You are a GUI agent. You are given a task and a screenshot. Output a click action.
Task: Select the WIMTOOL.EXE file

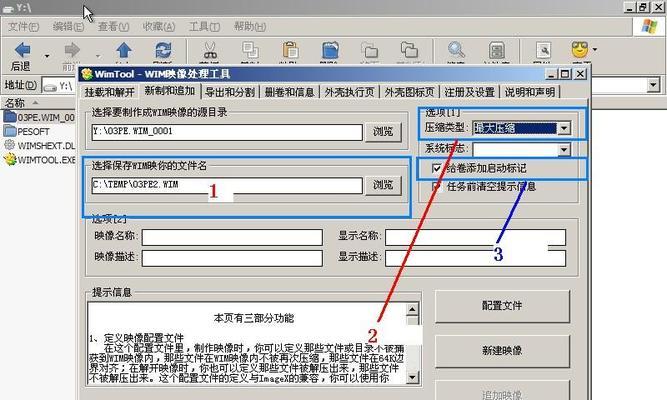pos(40,160)
